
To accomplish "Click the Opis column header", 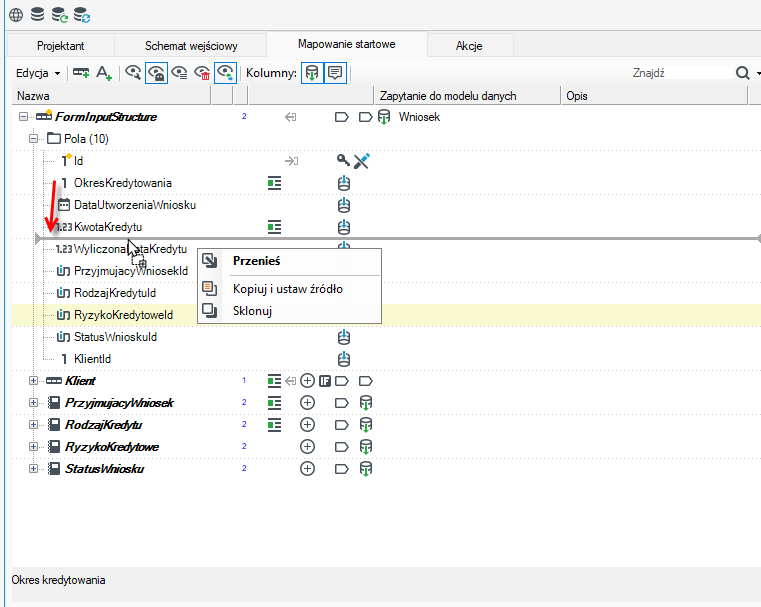I will coord(654,96).
